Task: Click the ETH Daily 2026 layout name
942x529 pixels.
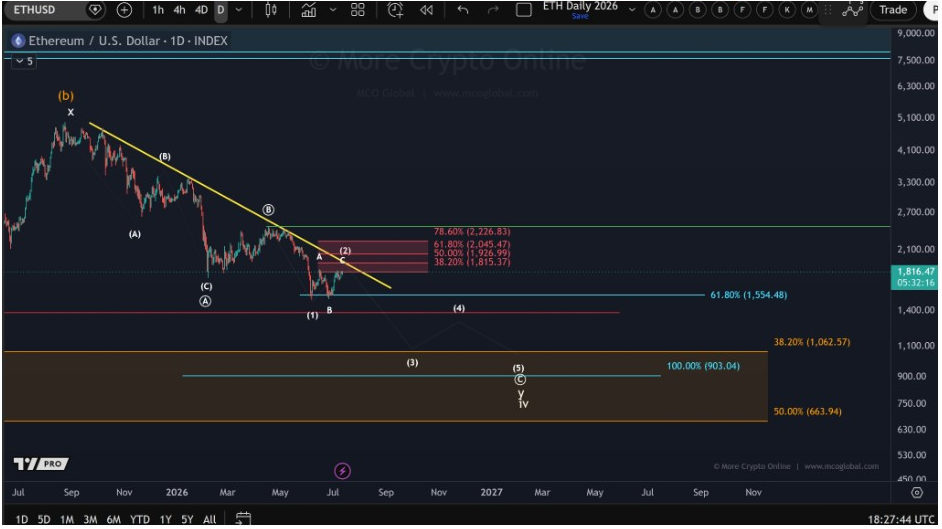Action: click(580, 6)
